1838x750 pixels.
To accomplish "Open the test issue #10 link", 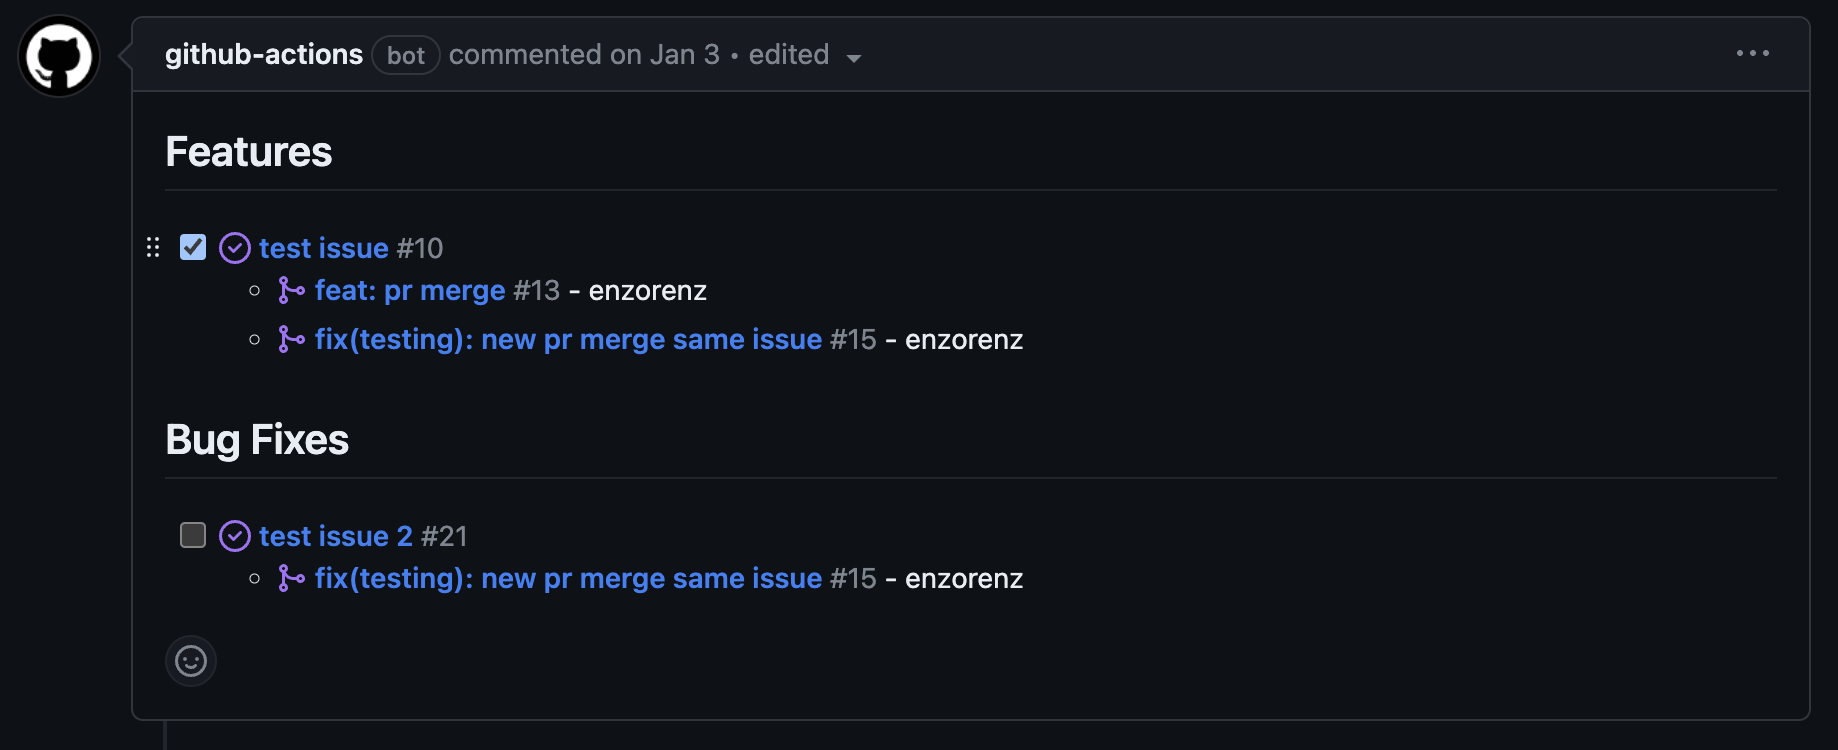I will click(322, 247).
